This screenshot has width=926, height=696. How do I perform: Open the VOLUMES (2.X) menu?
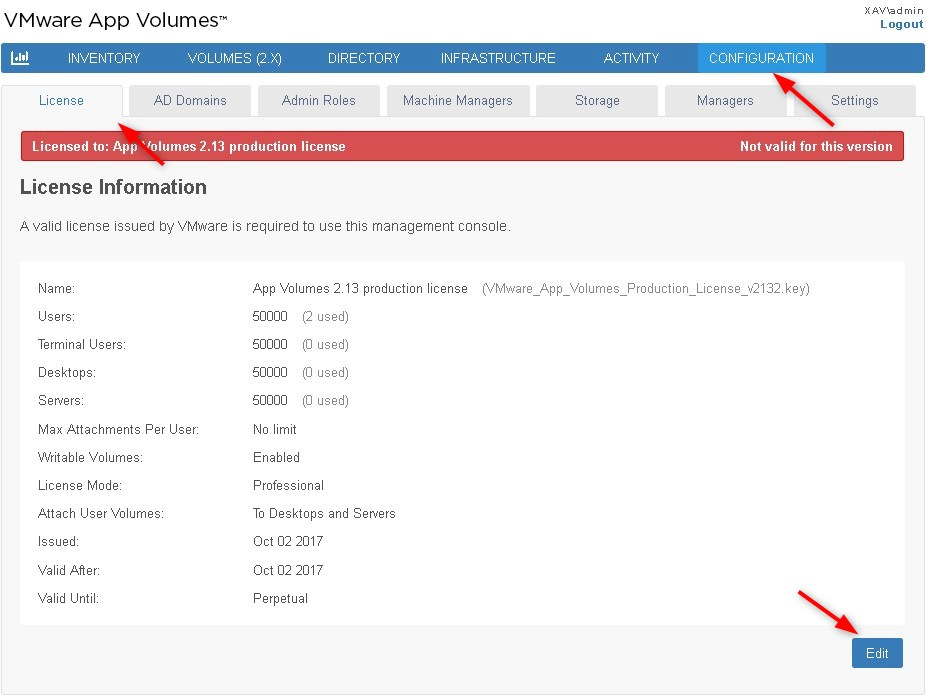pyautogui.click(x=234, y=58)
